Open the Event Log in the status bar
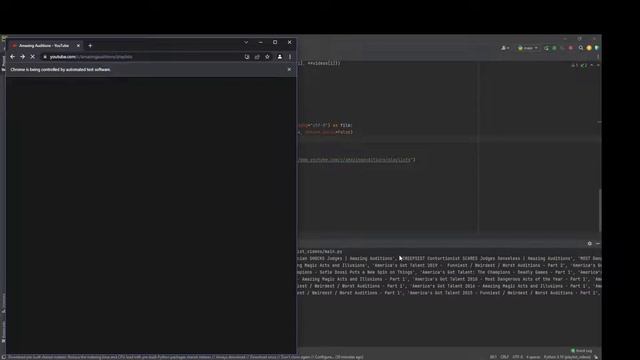Viewport: 640px width, 360px height. 582,351
